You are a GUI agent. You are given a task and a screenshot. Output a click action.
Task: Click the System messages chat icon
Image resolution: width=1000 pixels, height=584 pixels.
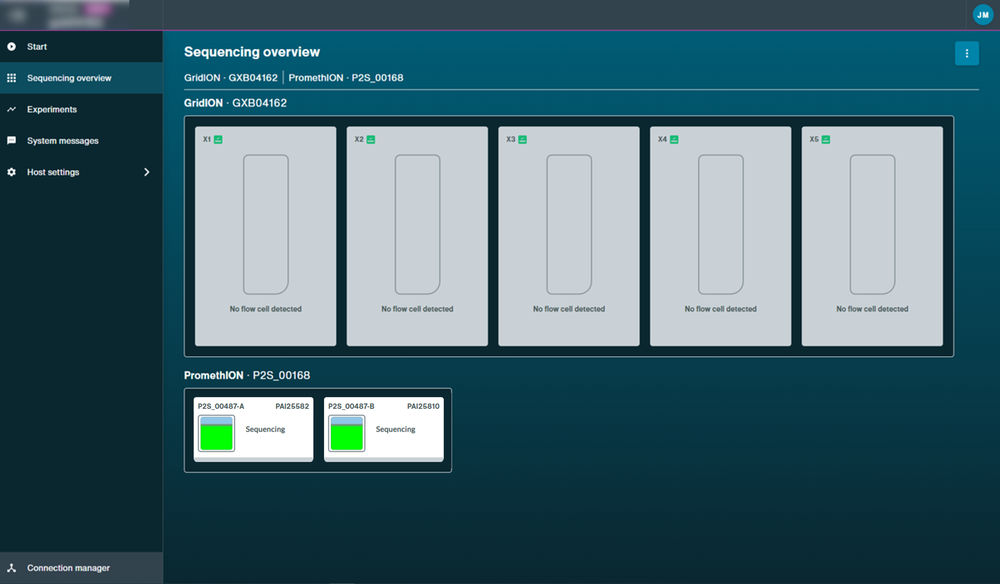[x=11, y=140]
